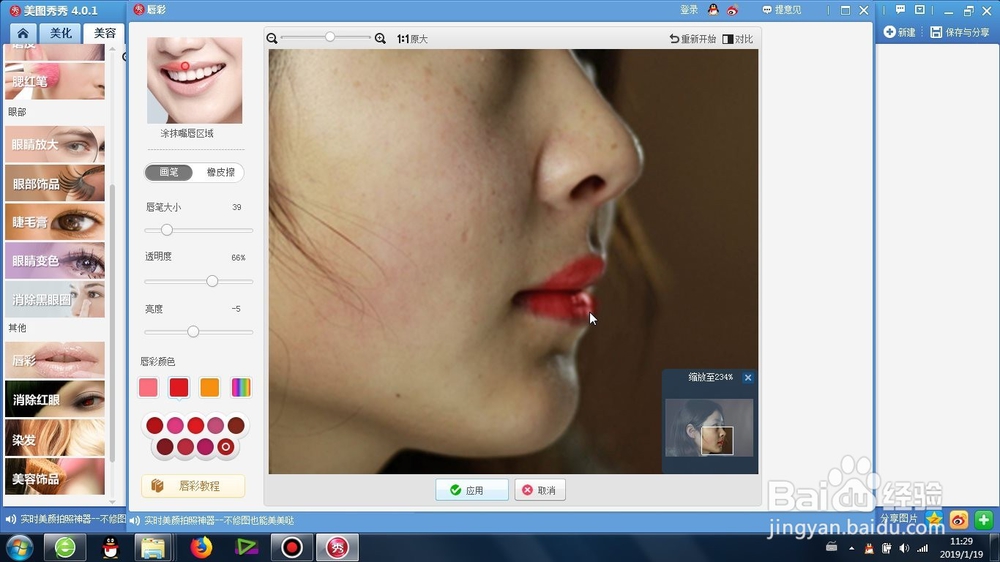This screenshot has height=562, width=1000.
Task: Click the 应用 apply button
Action: click(472, 490)
